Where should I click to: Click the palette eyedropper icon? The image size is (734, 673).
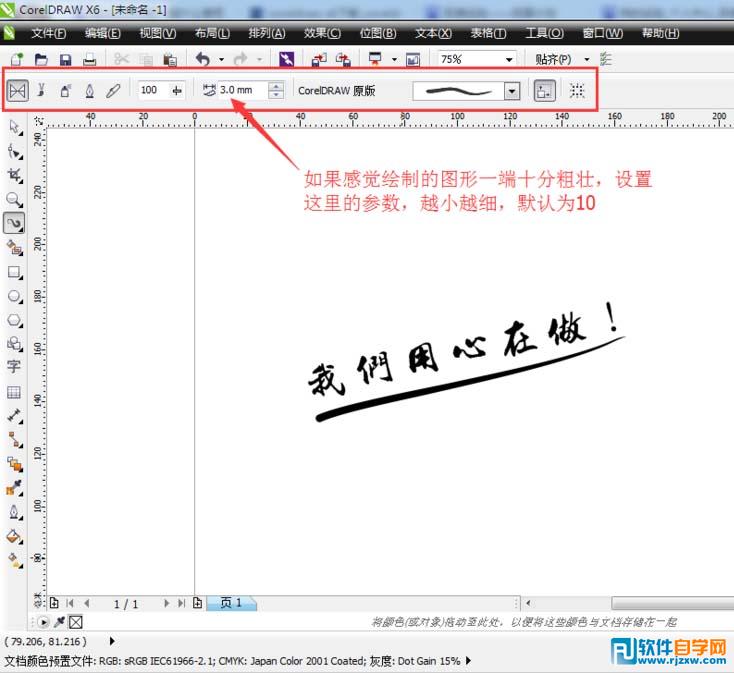coord(59,622)
